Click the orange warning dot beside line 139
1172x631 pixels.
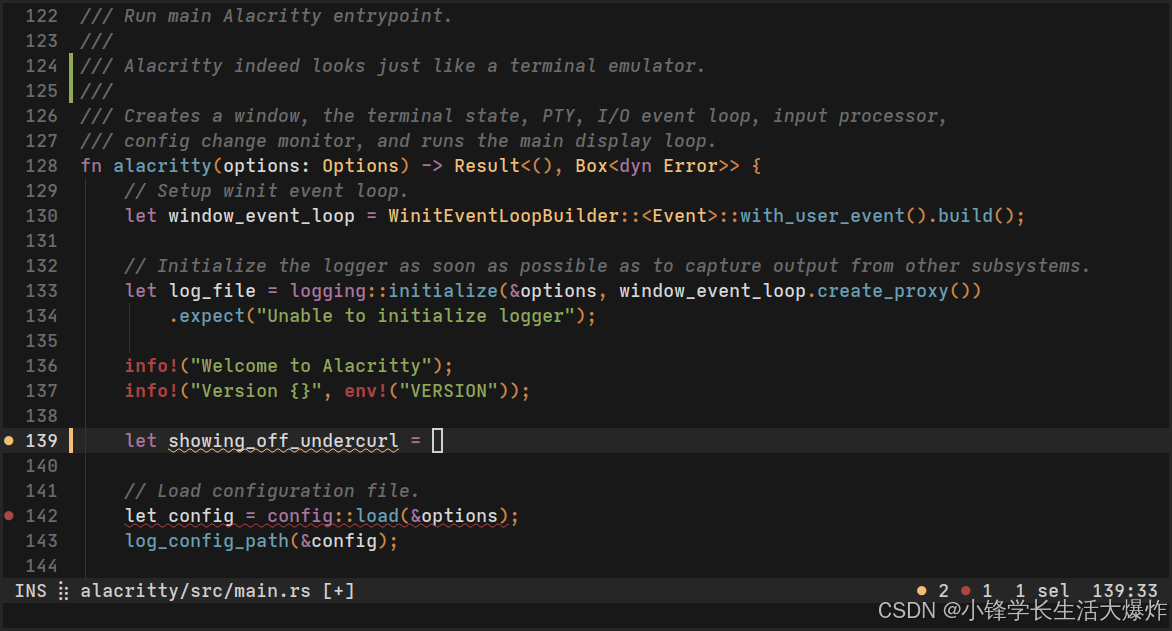(9, 441)
